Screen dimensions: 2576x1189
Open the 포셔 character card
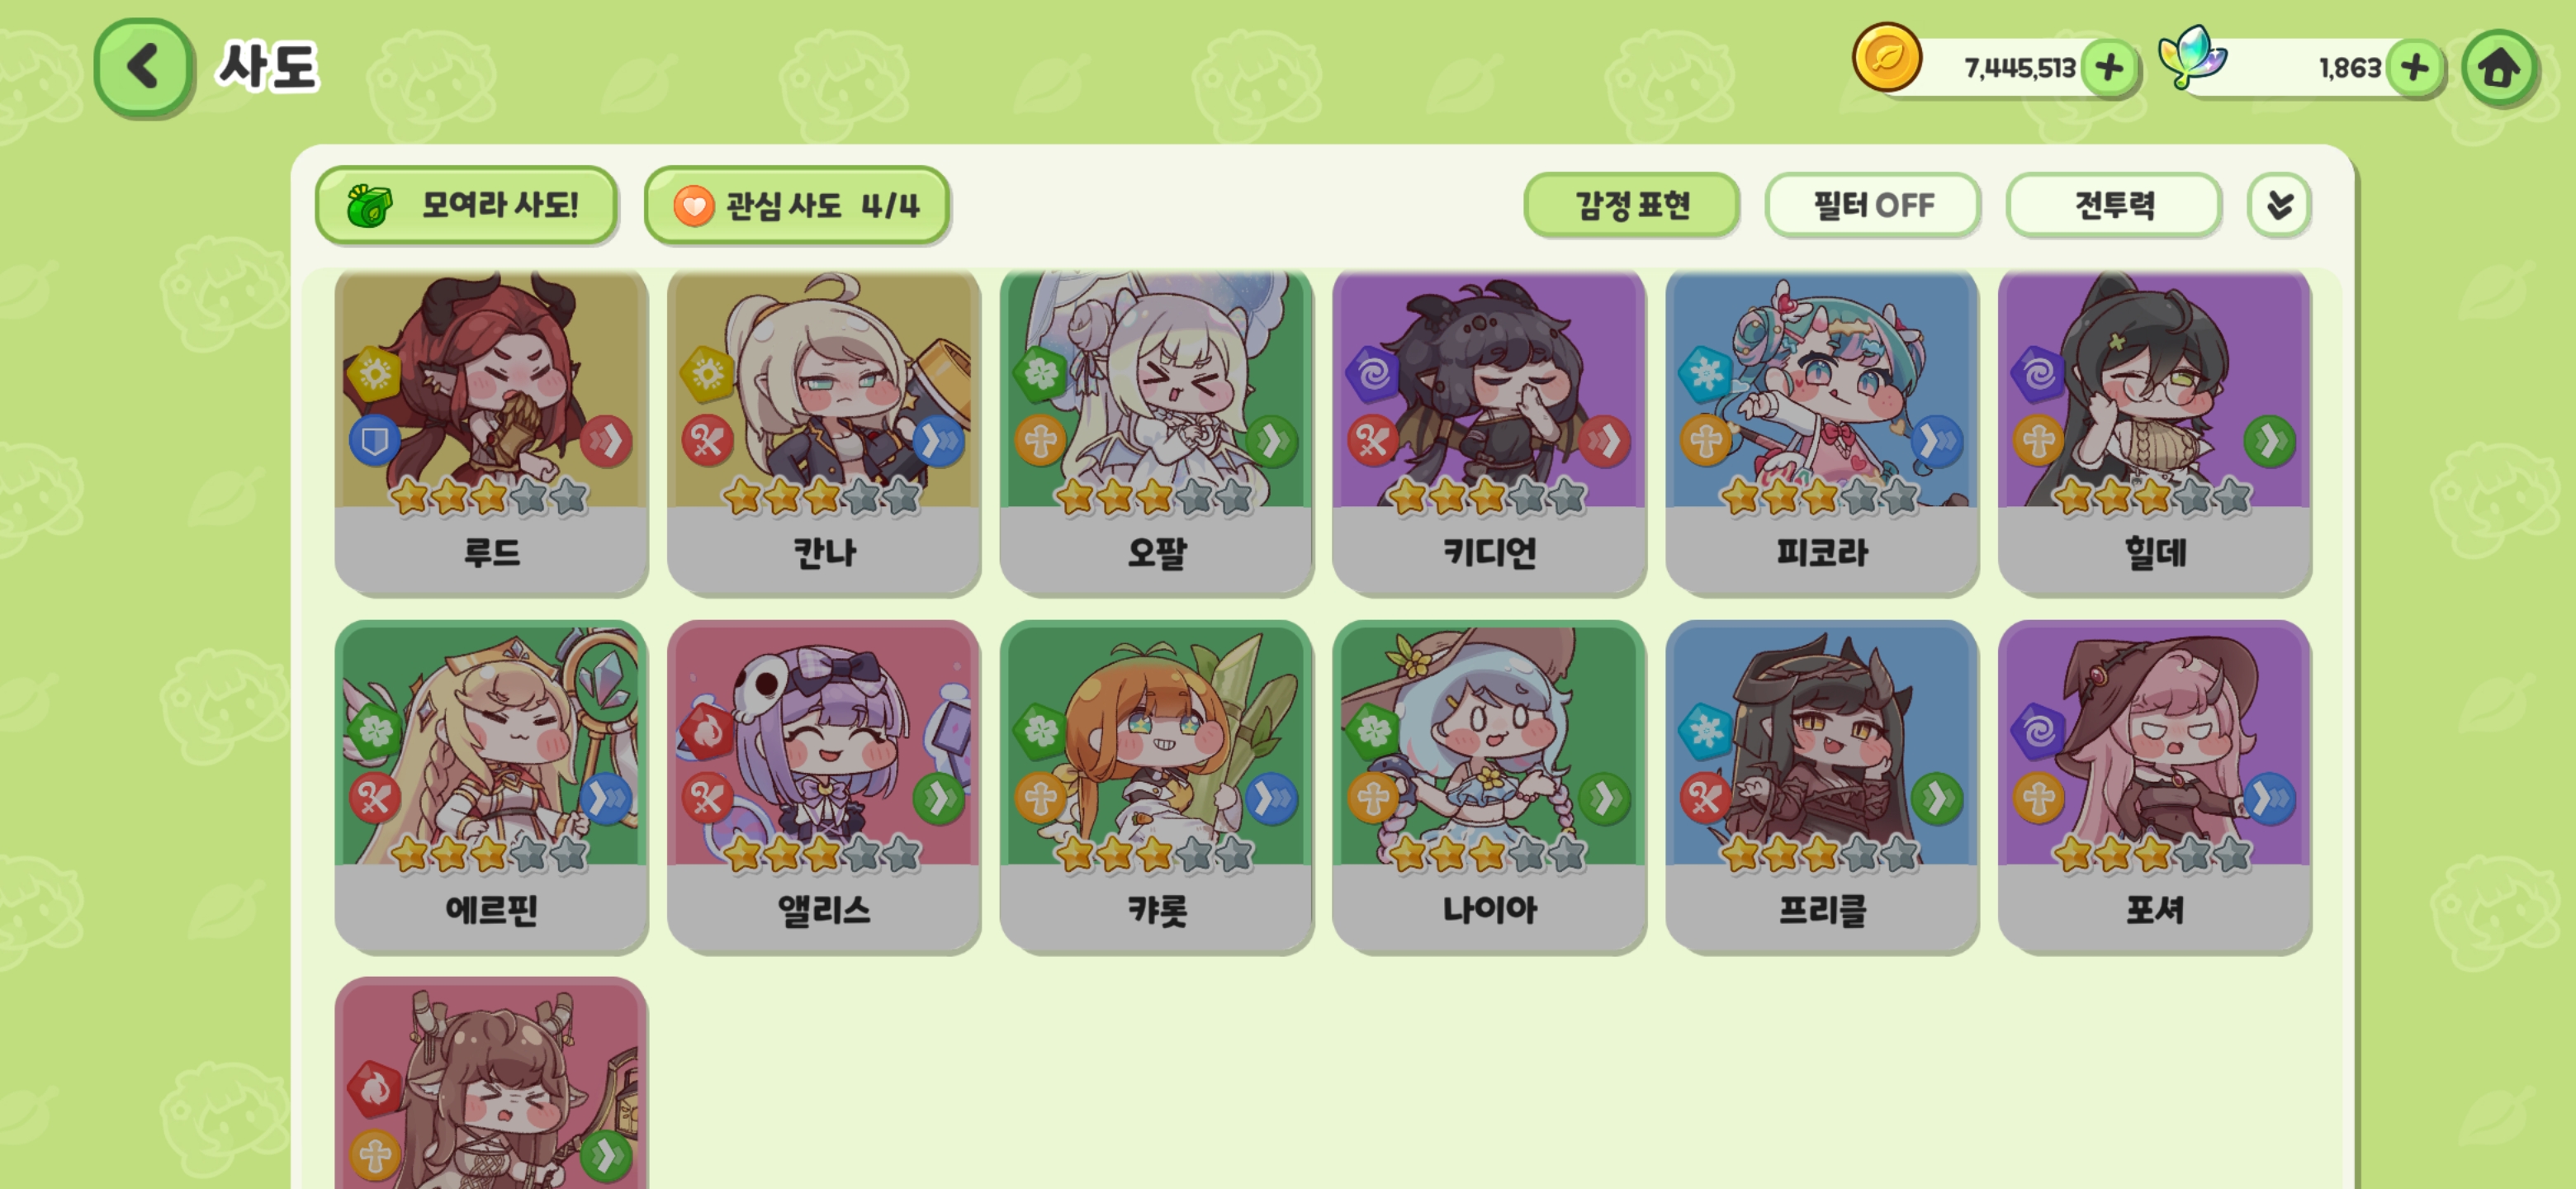(x=2154, y=786)
